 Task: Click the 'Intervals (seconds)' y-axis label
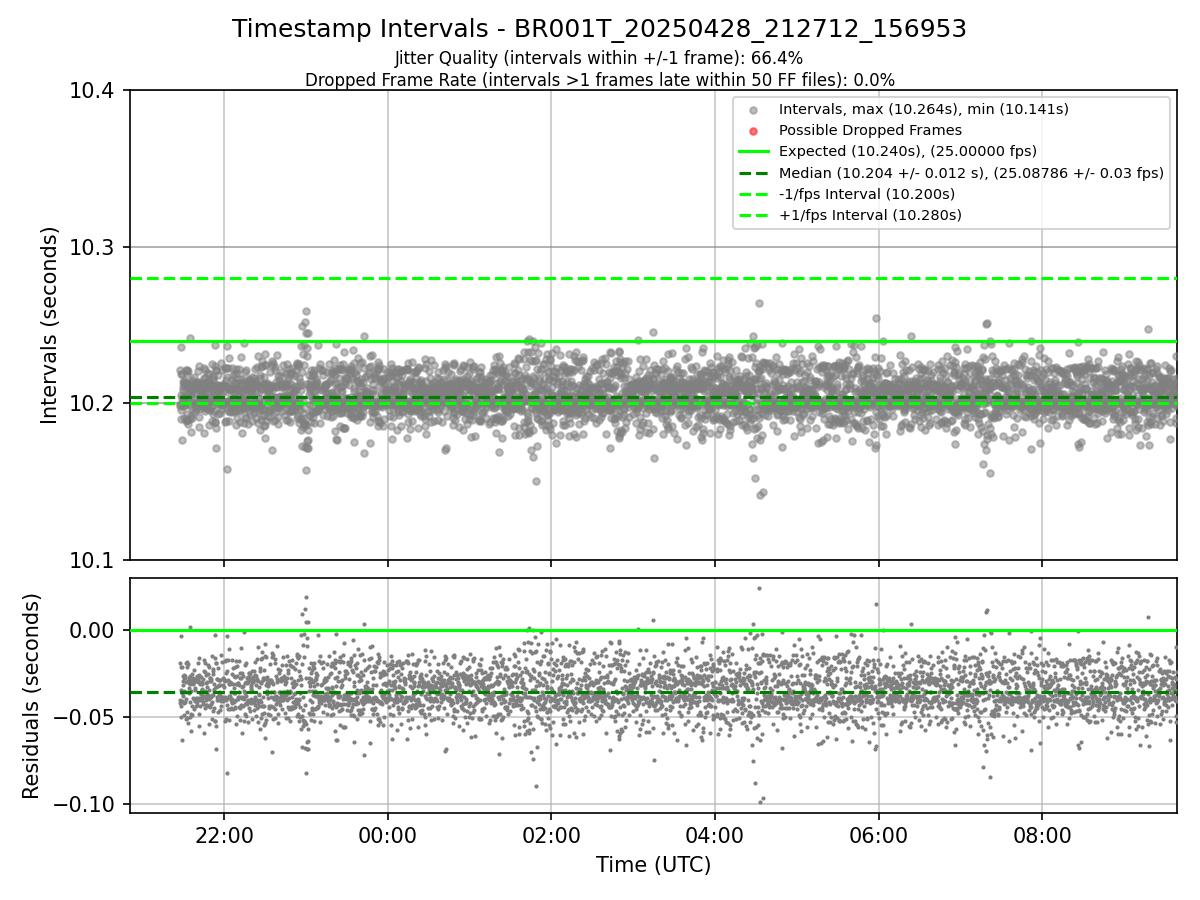point(50,325)
